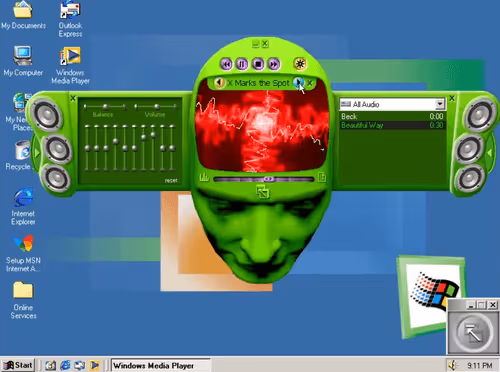
Task: Click the Balance slider knob
Action: pyautogui.click(x=105, y=106)
